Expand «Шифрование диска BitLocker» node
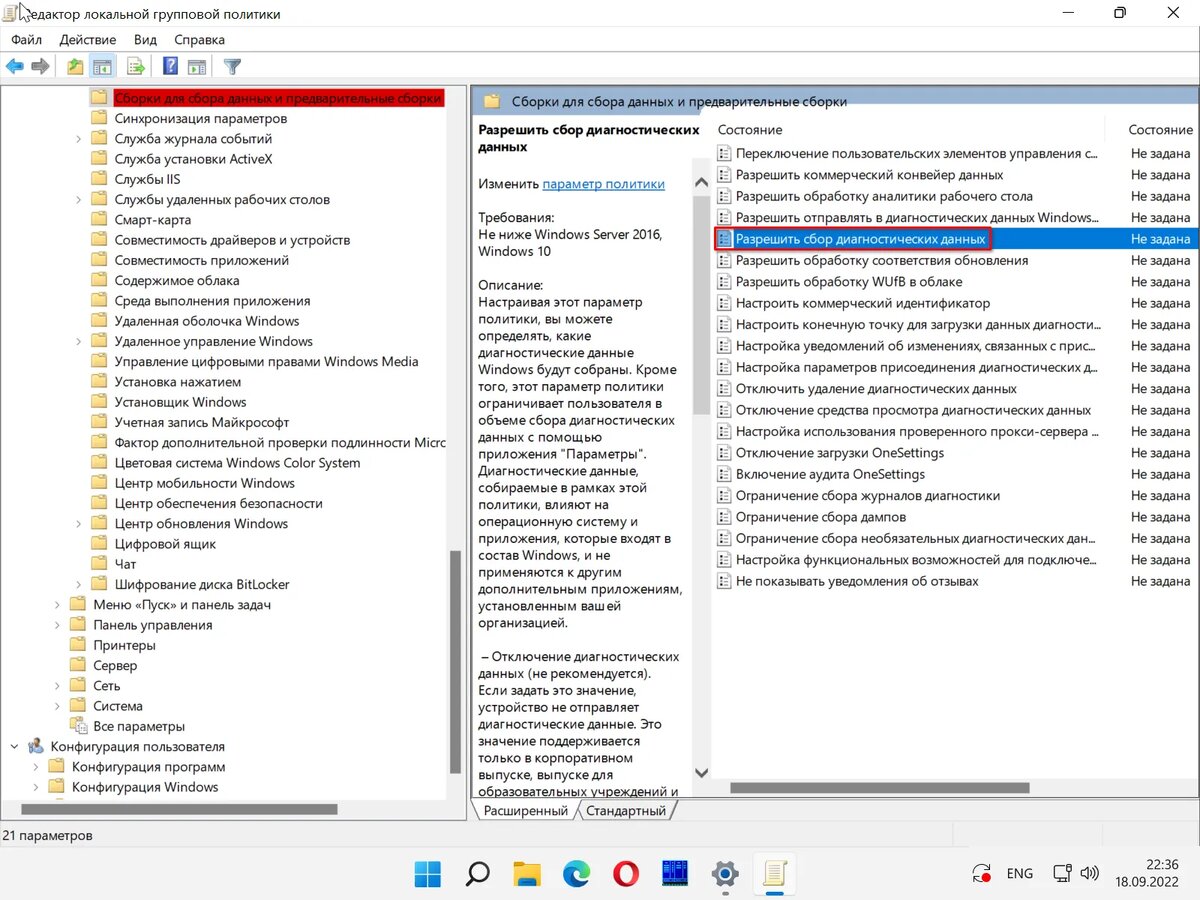Viewport: 1200px width, 900px height. pyautogui.click(x=79, y=584)
